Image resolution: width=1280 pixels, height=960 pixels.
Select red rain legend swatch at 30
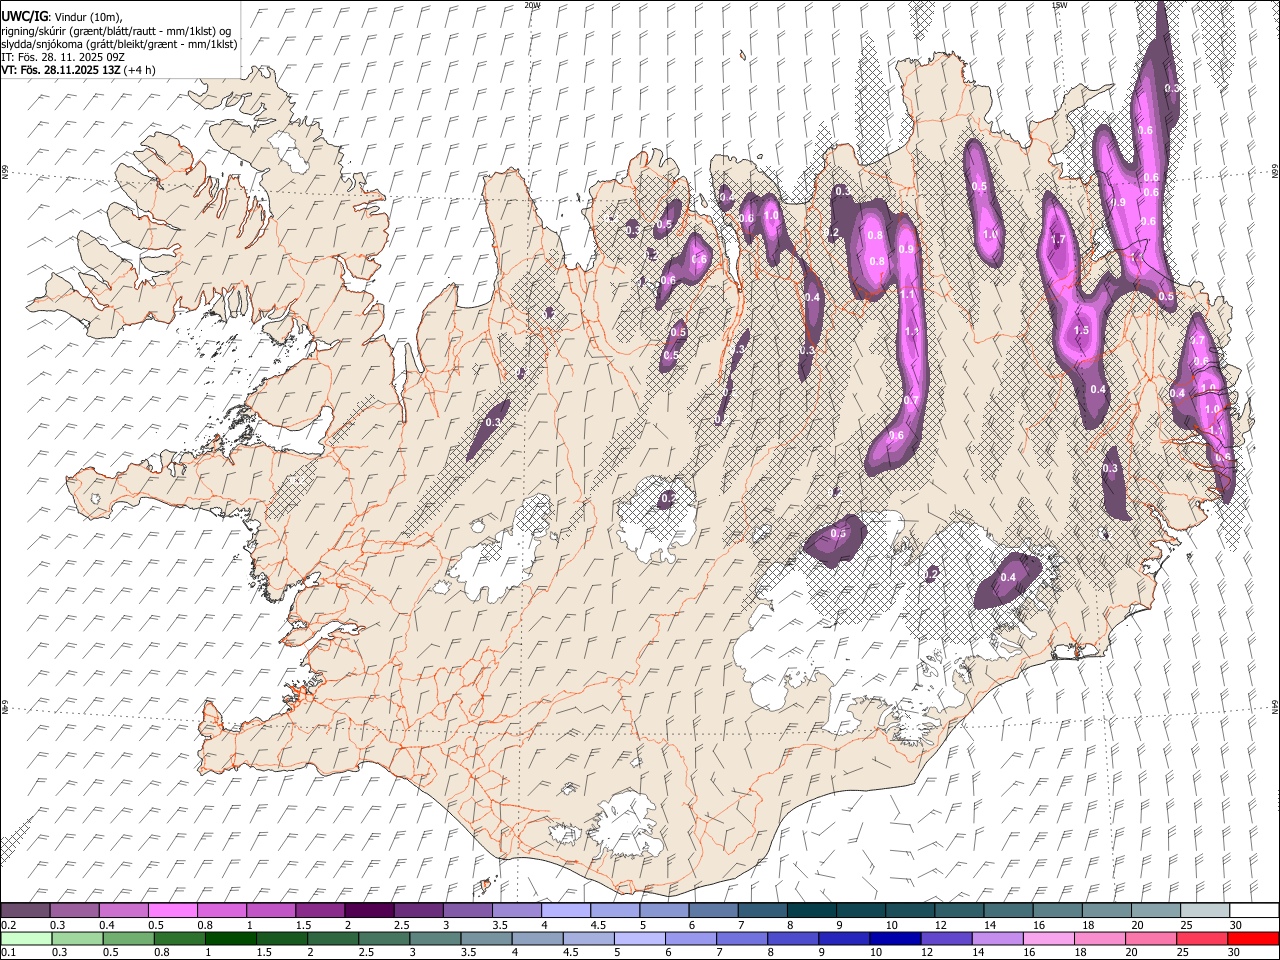pyautogui.click(x=1253, y=939)
